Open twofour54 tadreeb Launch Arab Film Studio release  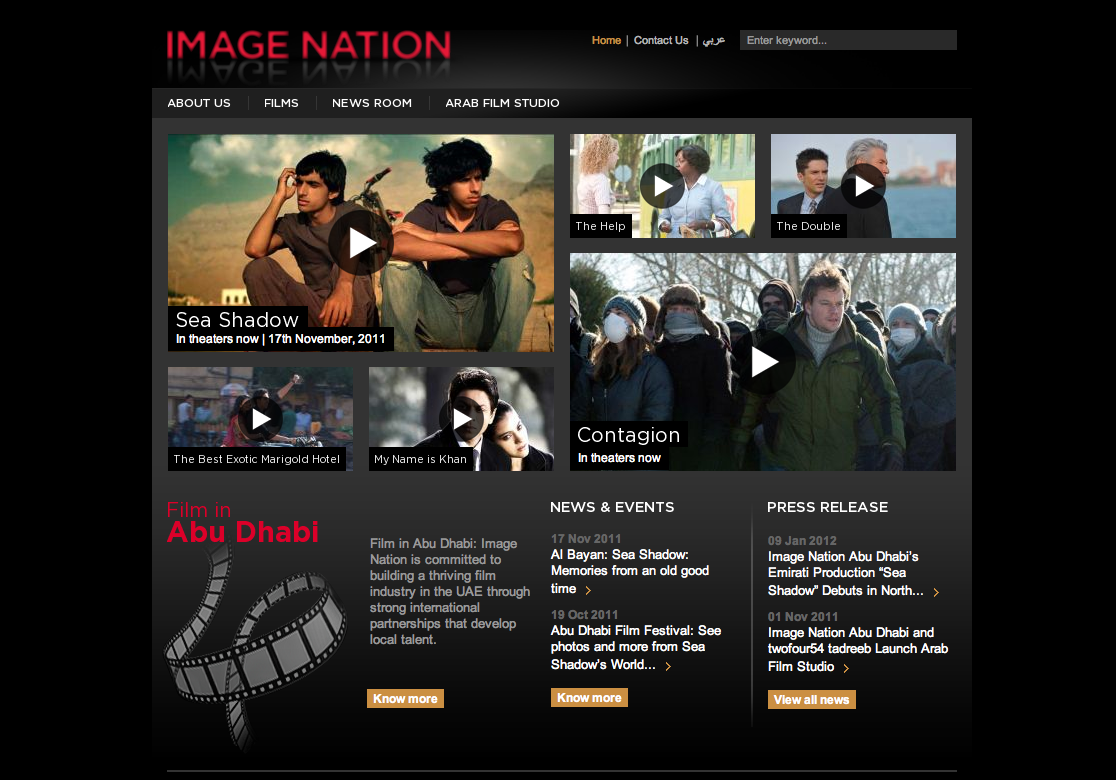click(x=858, y=650)
